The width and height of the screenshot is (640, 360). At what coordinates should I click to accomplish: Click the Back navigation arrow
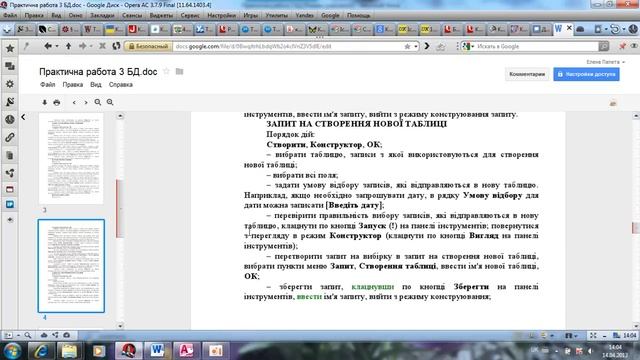(x=48, y=46)
